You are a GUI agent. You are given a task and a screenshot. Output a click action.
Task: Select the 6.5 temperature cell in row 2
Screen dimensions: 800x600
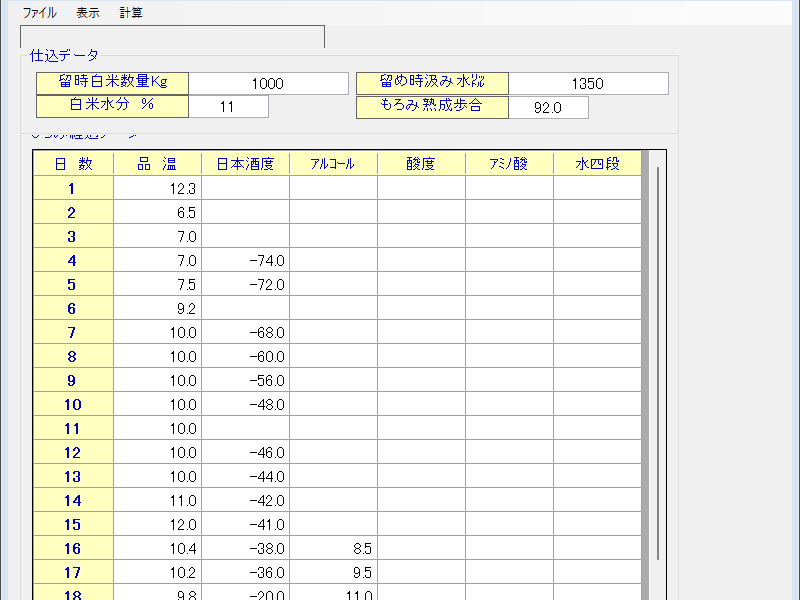coord(158,212)
